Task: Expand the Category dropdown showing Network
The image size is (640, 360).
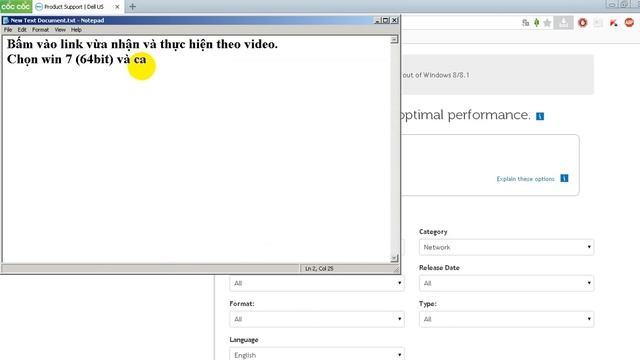Action: tap(506, 247)
